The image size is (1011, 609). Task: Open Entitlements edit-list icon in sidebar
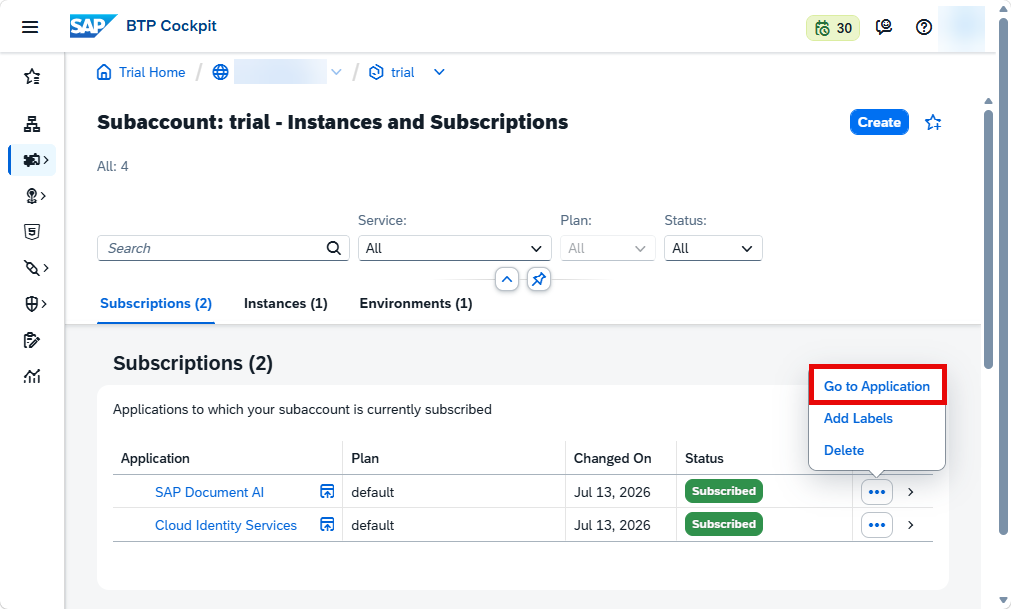tap(32, 340)
